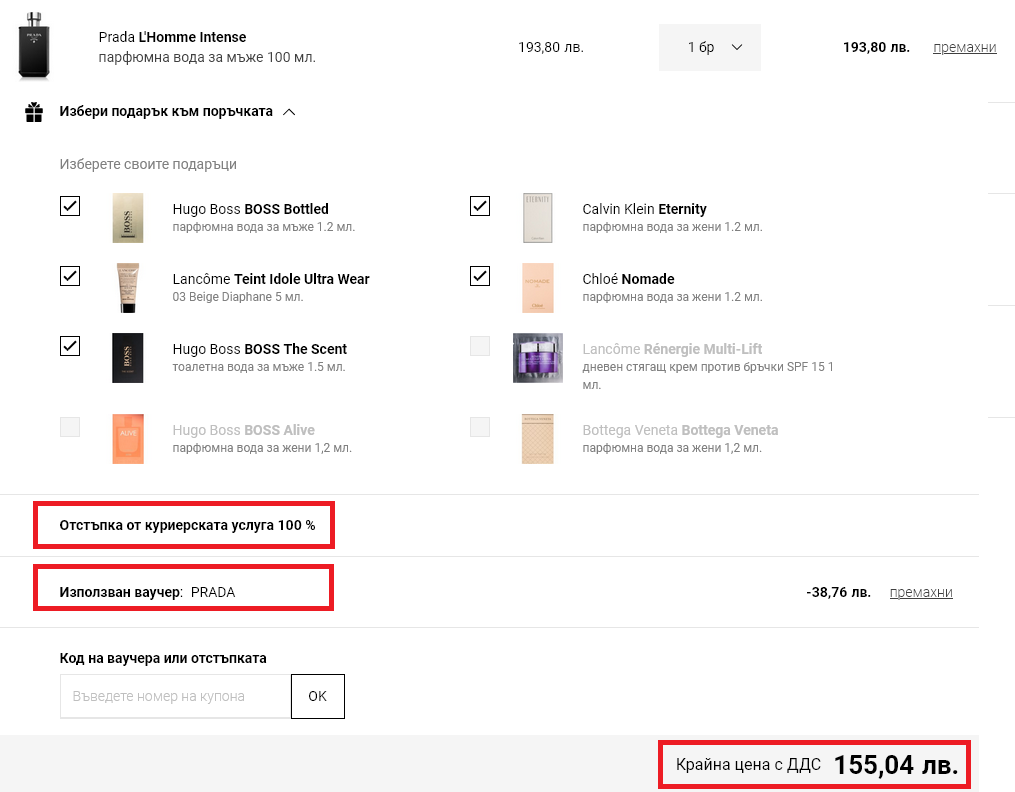Click the Chloé Nomade sample image
This screenshot has height=792, width=1015.
pos(537,288)
